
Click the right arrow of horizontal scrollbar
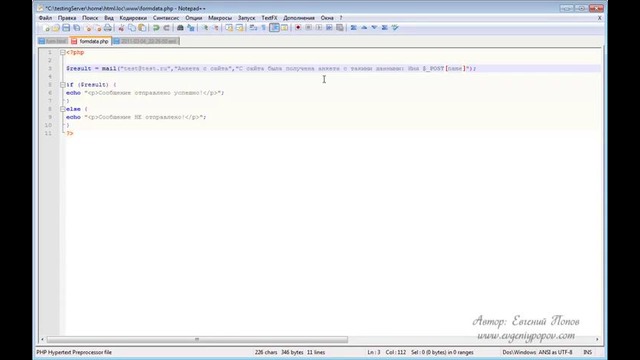597,340
